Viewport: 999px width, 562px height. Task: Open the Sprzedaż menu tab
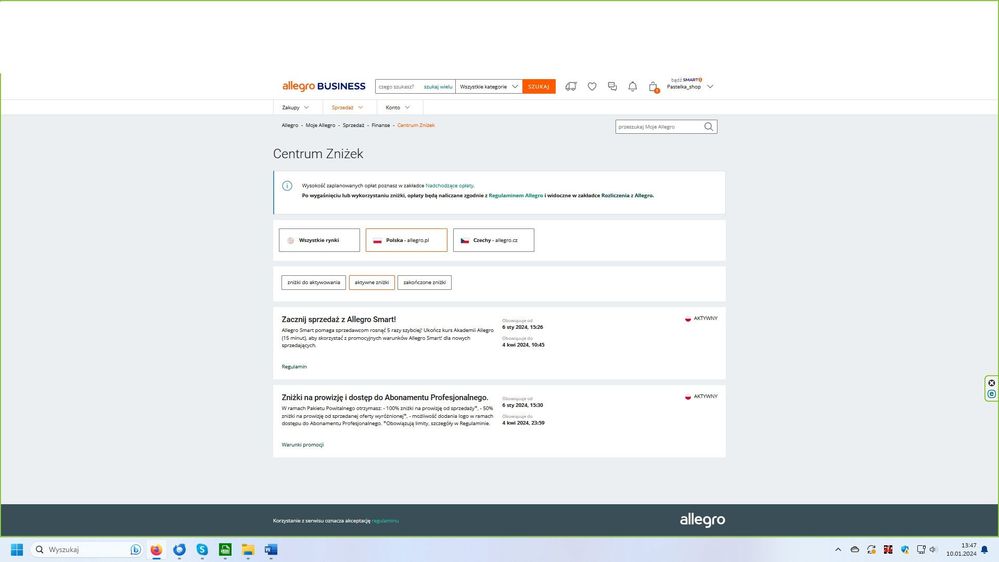tap(347, 107)
